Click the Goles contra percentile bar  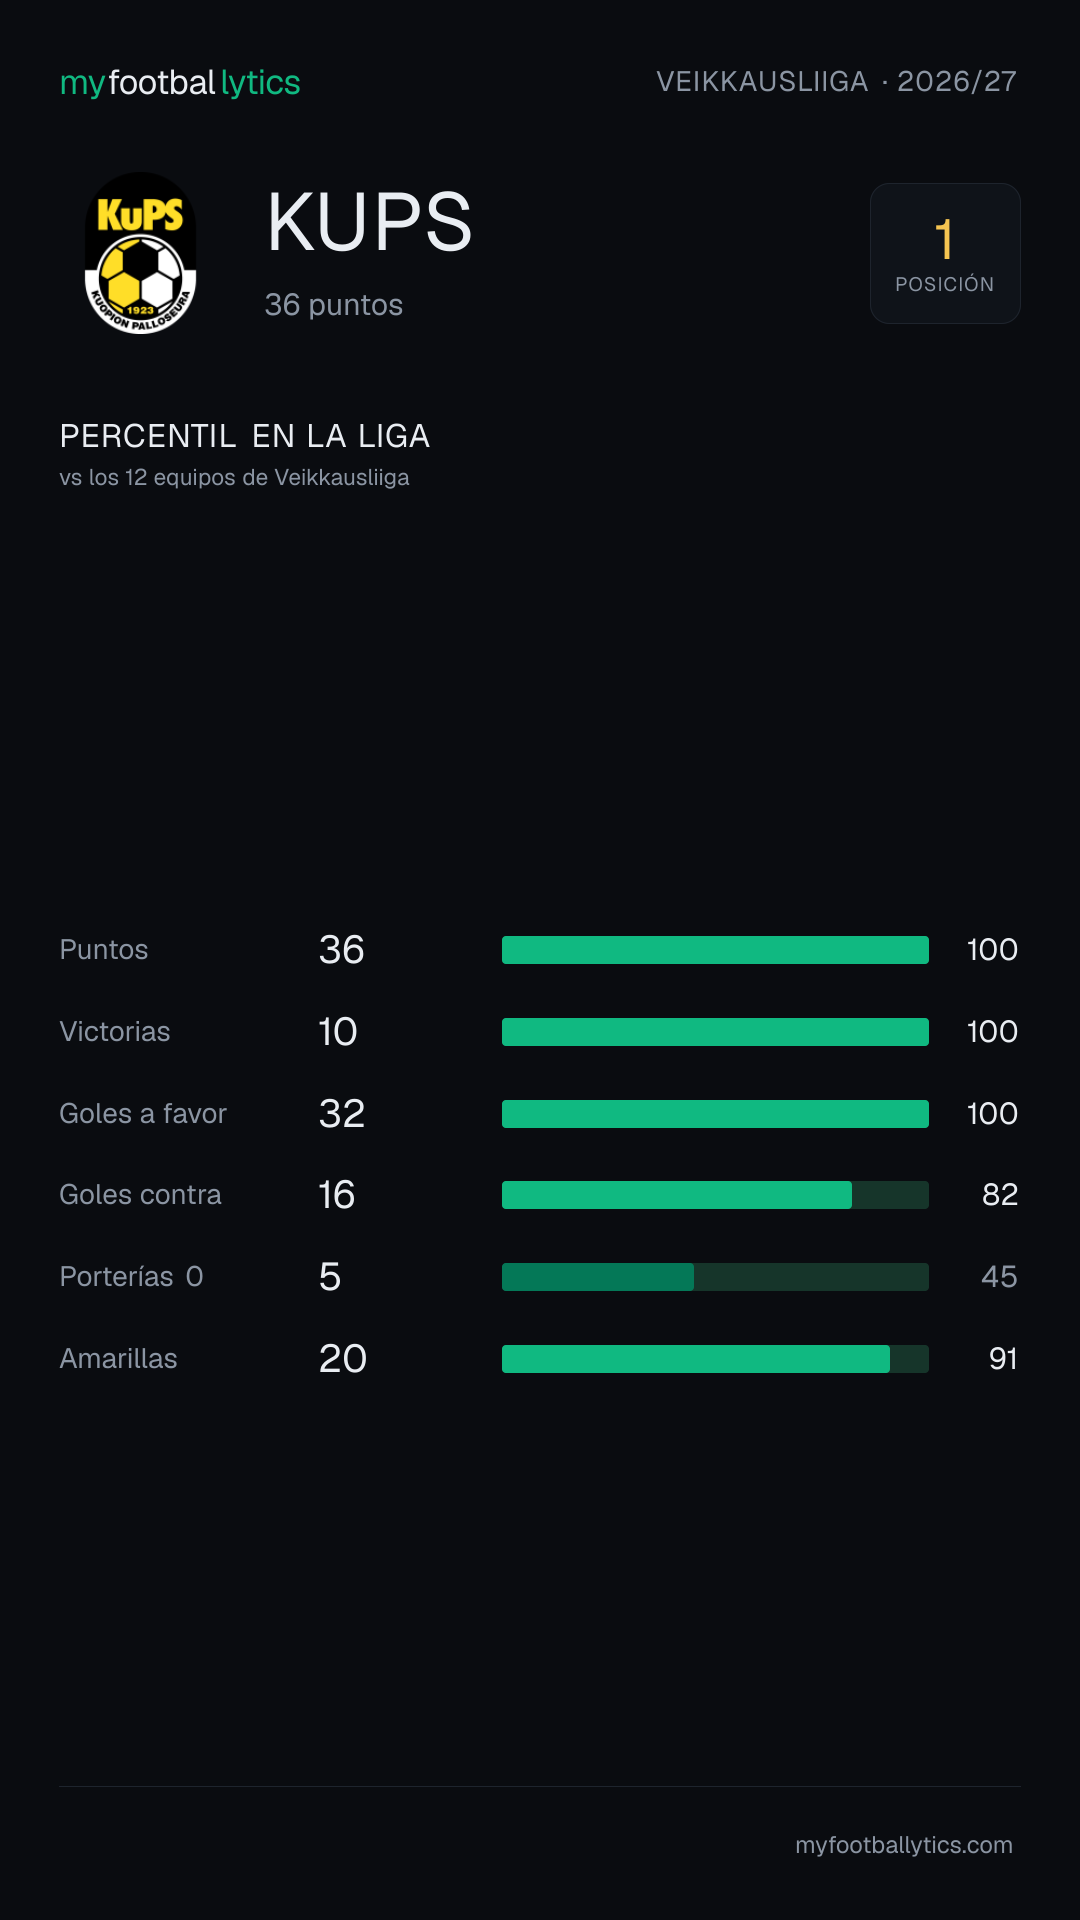[x=715, y=1195]
